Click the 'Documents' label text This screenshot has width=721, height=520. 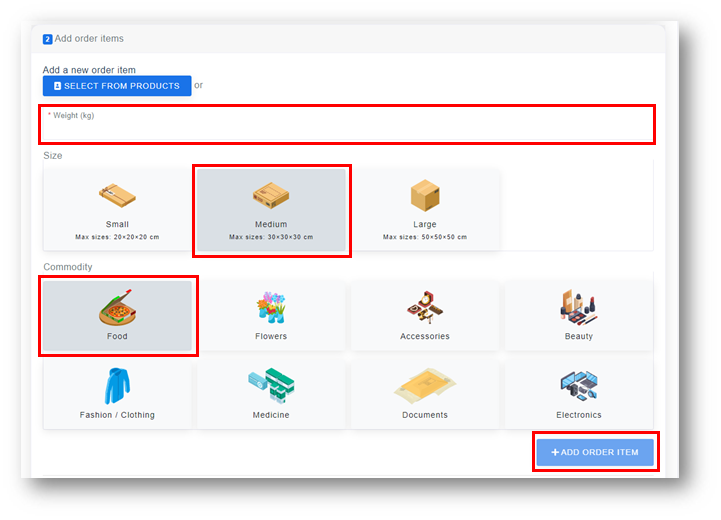click(x=425, y=415)
